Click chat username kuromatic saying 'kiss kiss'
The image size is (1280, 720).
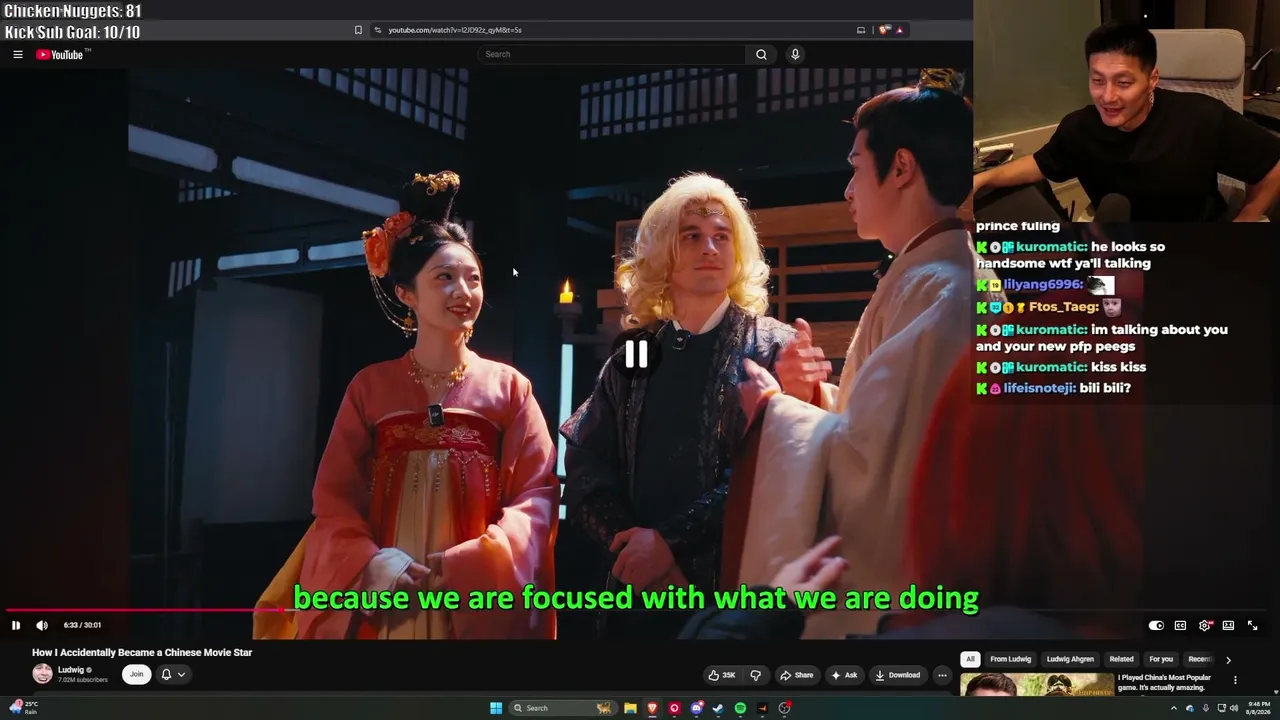point(1051,367)
